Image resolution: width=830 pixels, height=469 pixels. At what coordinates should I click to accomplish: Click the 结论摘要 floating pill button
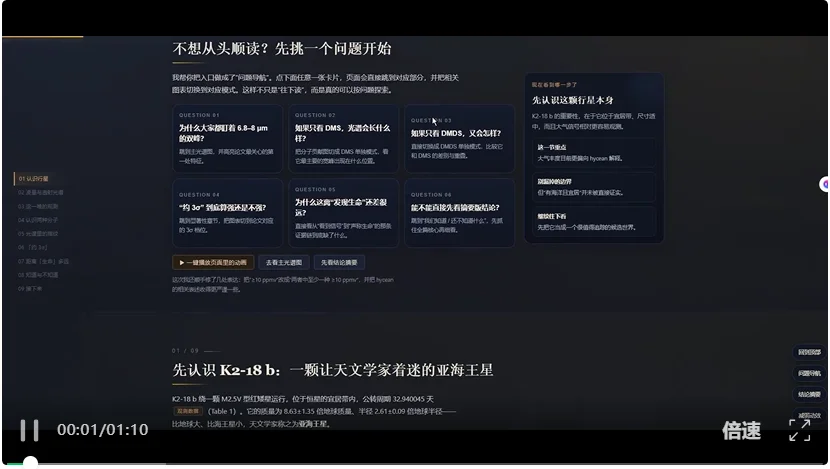(x=809, y=395)
